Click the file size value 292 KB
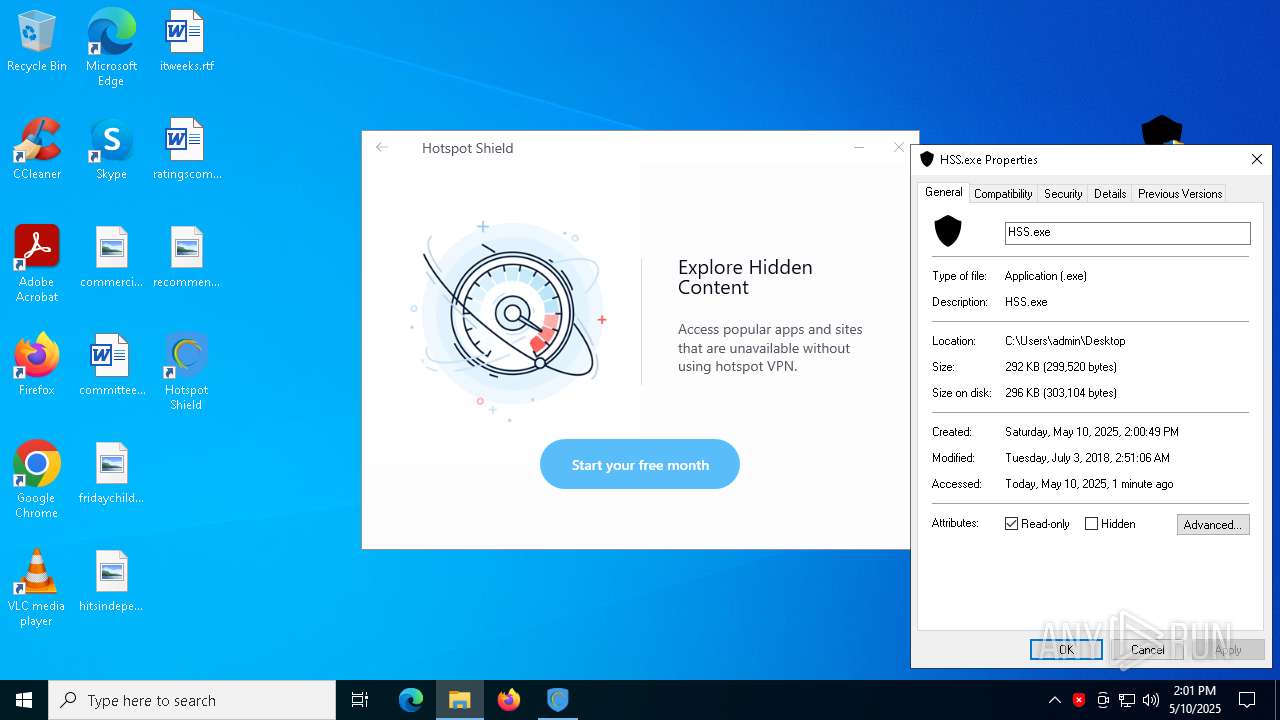This screenshot has width=1280, height=720. (x=1061, y=367)
